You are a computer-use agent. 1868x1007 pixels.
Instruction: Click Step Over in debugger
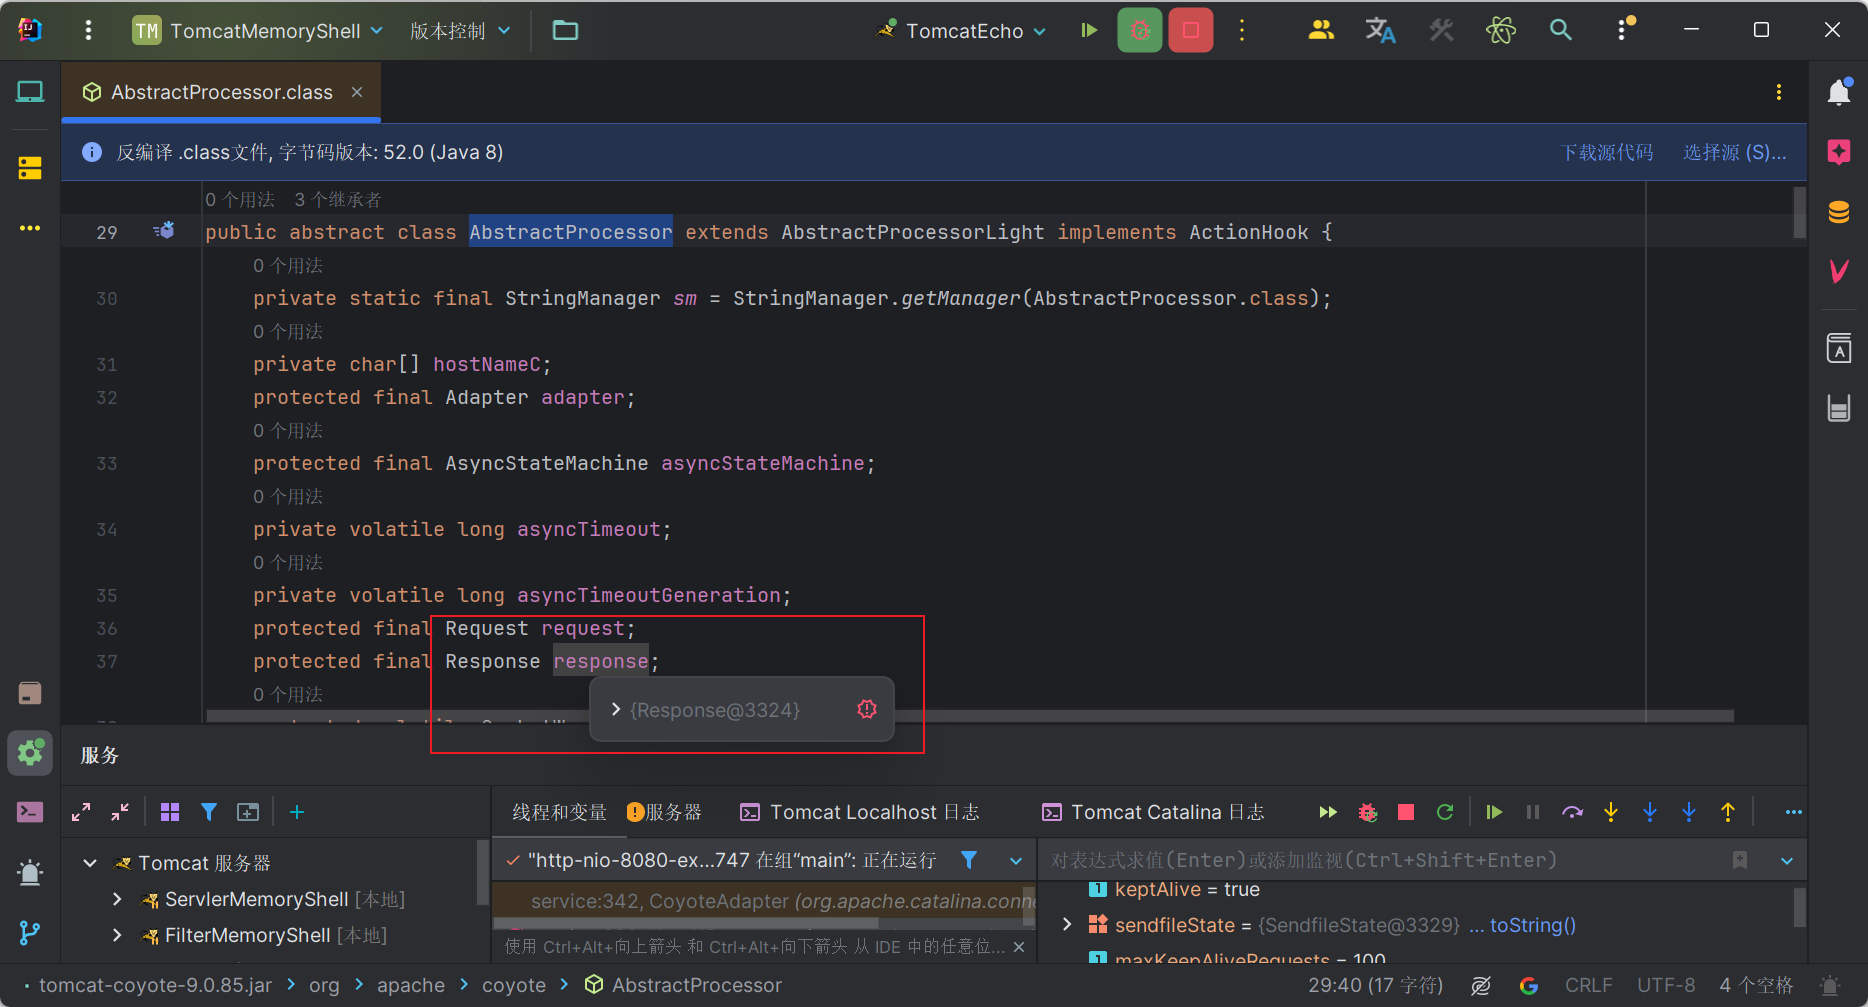[x=1572, y=812]
